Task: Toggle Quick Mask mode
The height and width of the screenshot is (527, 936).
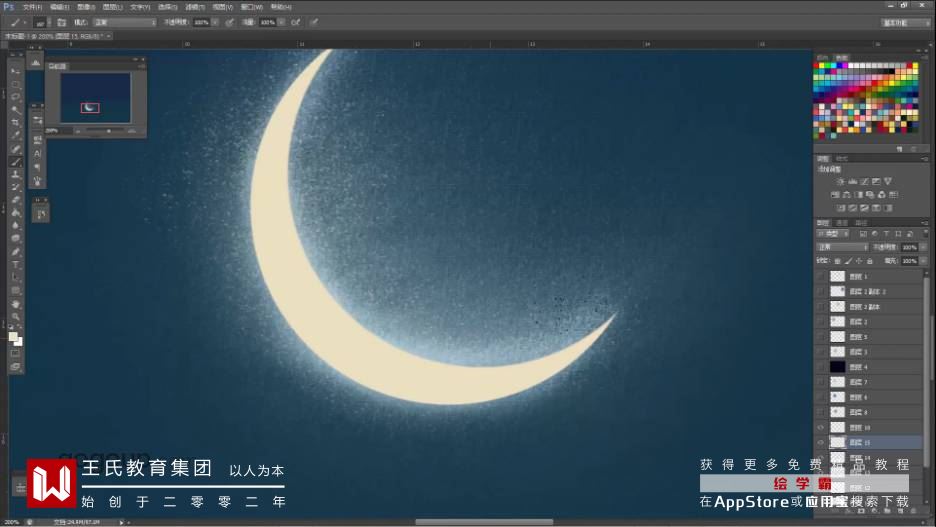Action: [16, 354]
